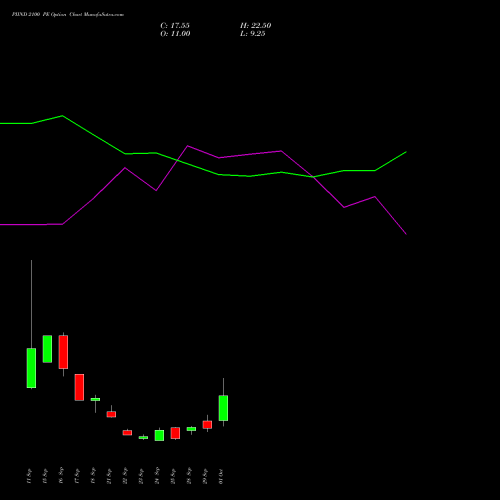Click the green candle above 24 Sep
Viewport: 500px width, 500px height.
(x=159, y=435)
